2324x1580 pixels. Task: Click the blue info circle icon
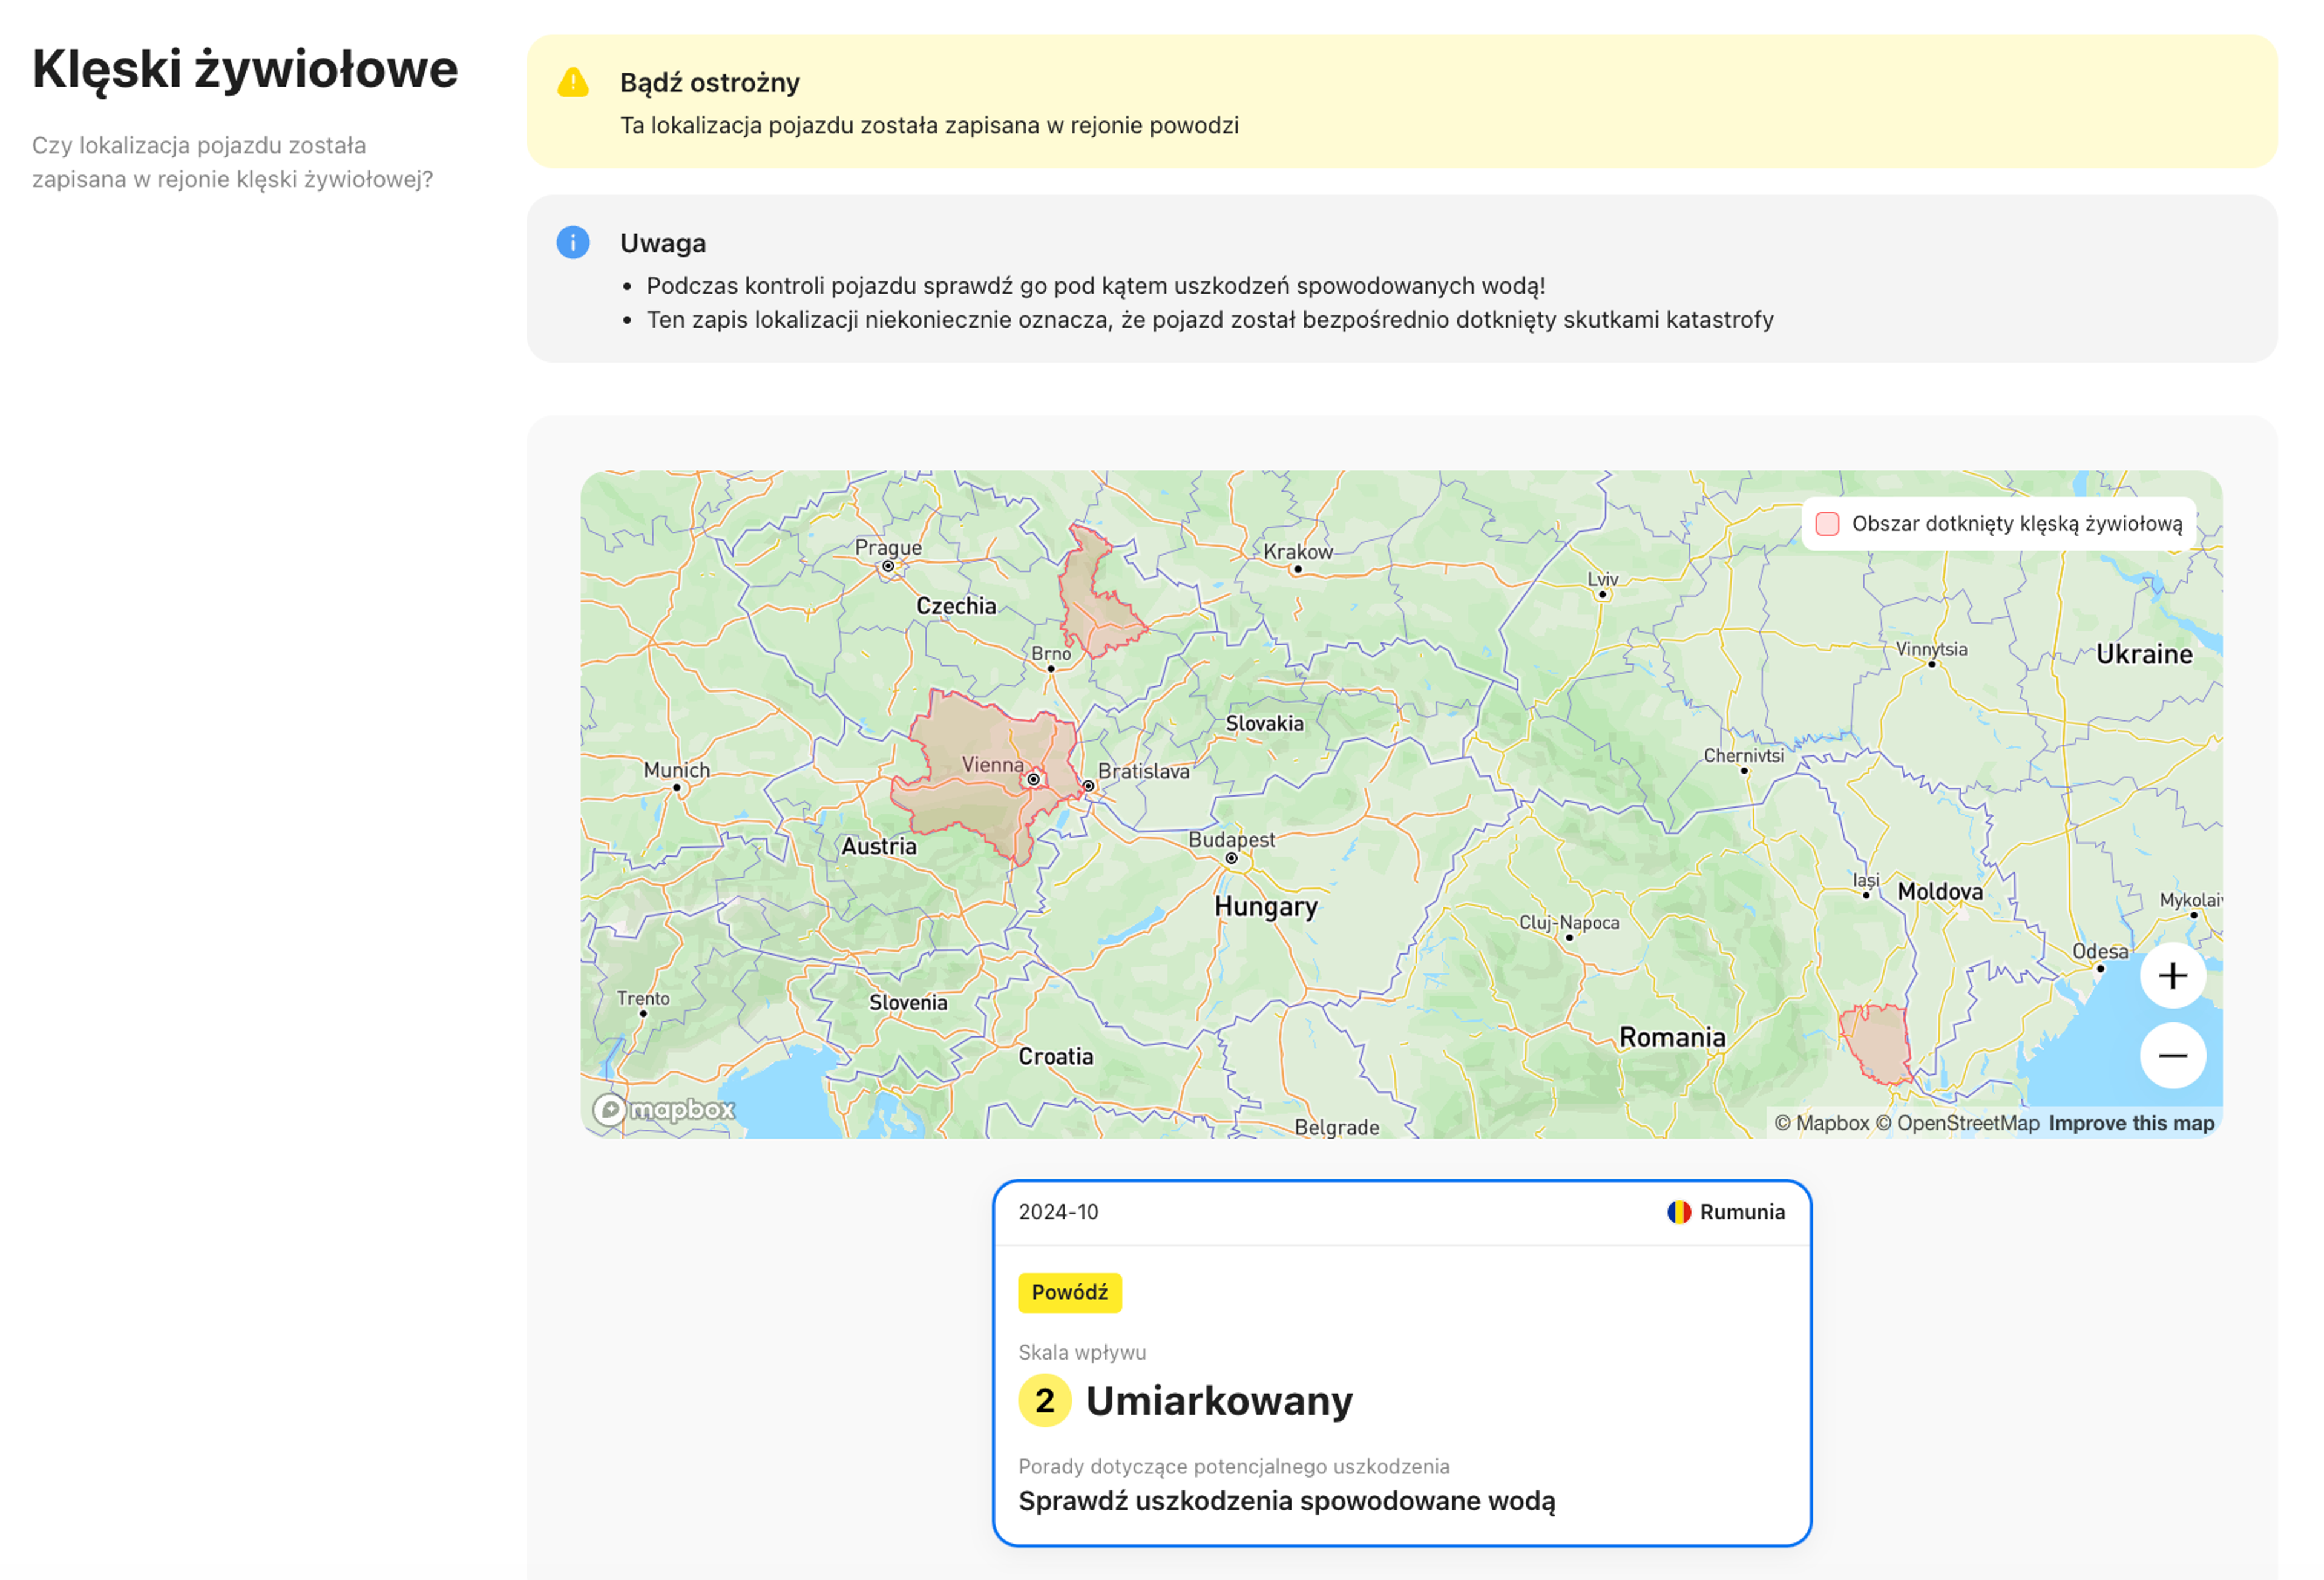tap(572, 242)
